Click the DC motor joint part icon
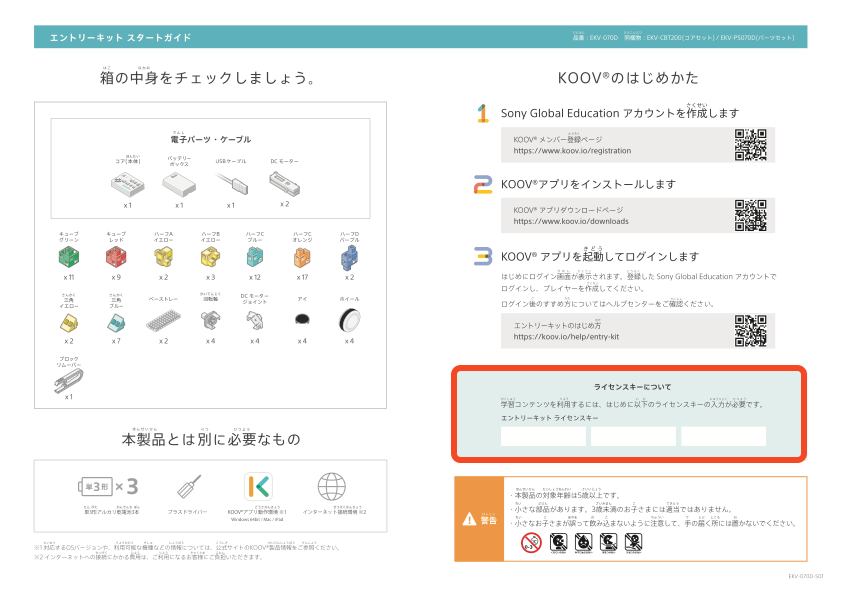 click(x=255, y=321)
